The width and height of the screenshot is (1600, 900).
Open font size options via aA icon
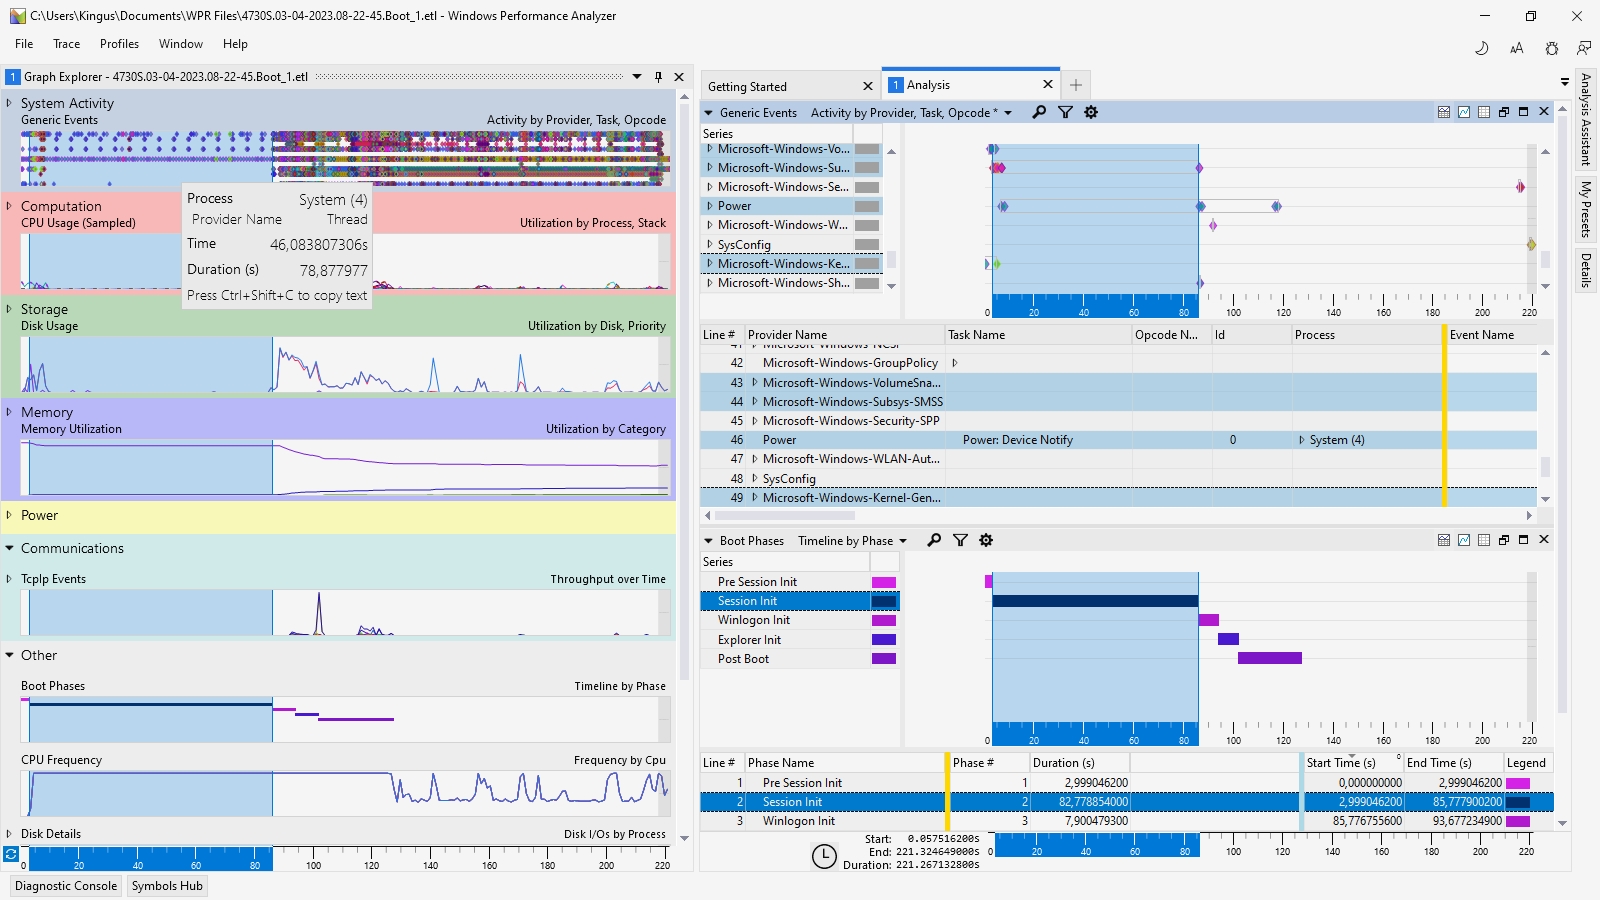pos(1517,48)
